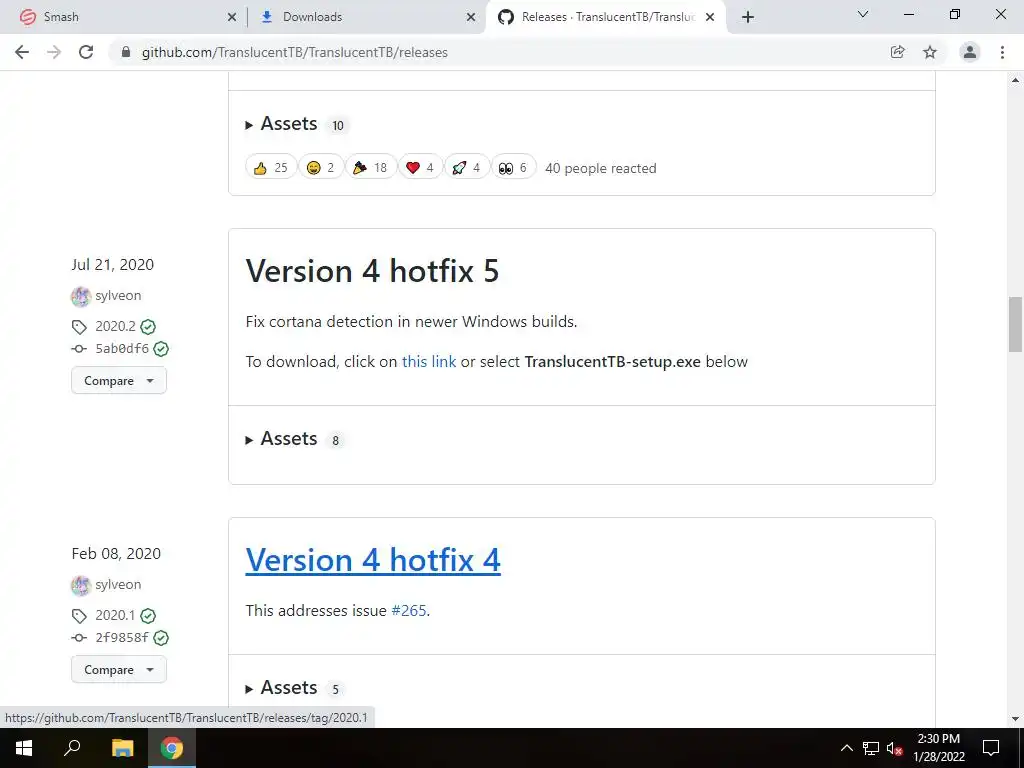Click the network tray icon
This screenshot has height=768, width=1024.
[x=871, y=748]
